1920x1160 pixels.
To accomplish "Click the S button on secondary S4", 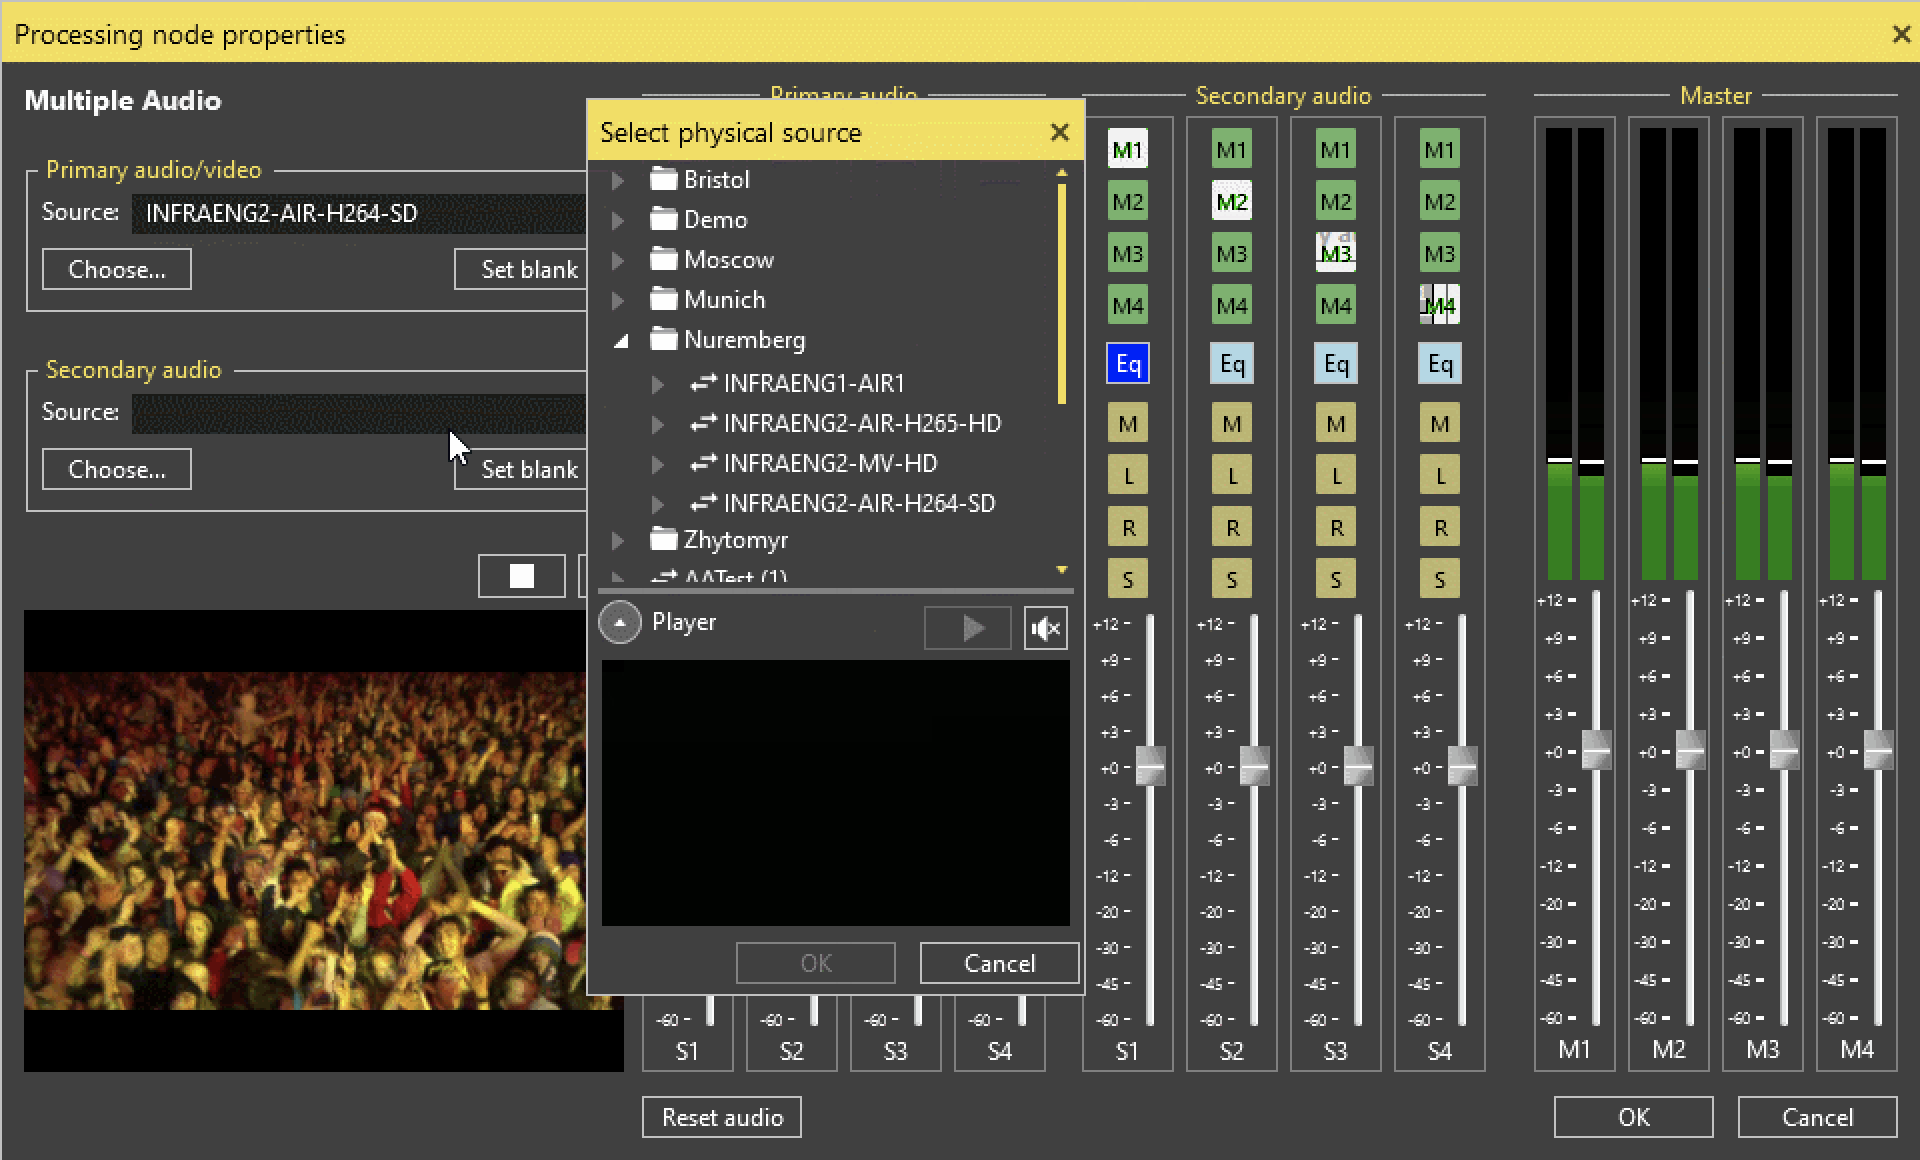I will (x=1439, y=579).
